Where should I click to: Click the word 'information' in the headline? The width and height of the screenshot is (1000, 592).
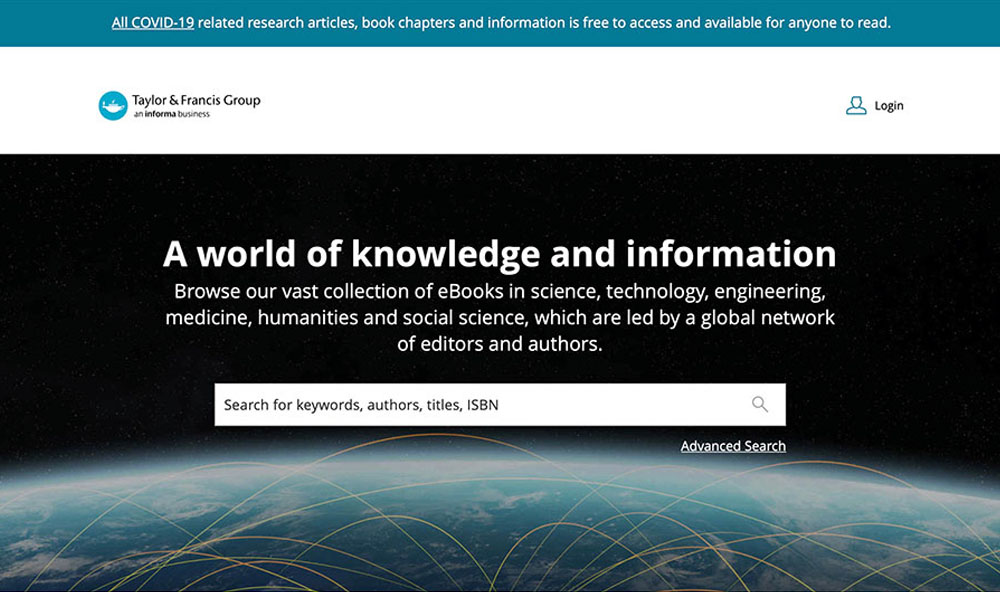pyautogui.click(x=731, y=254)
